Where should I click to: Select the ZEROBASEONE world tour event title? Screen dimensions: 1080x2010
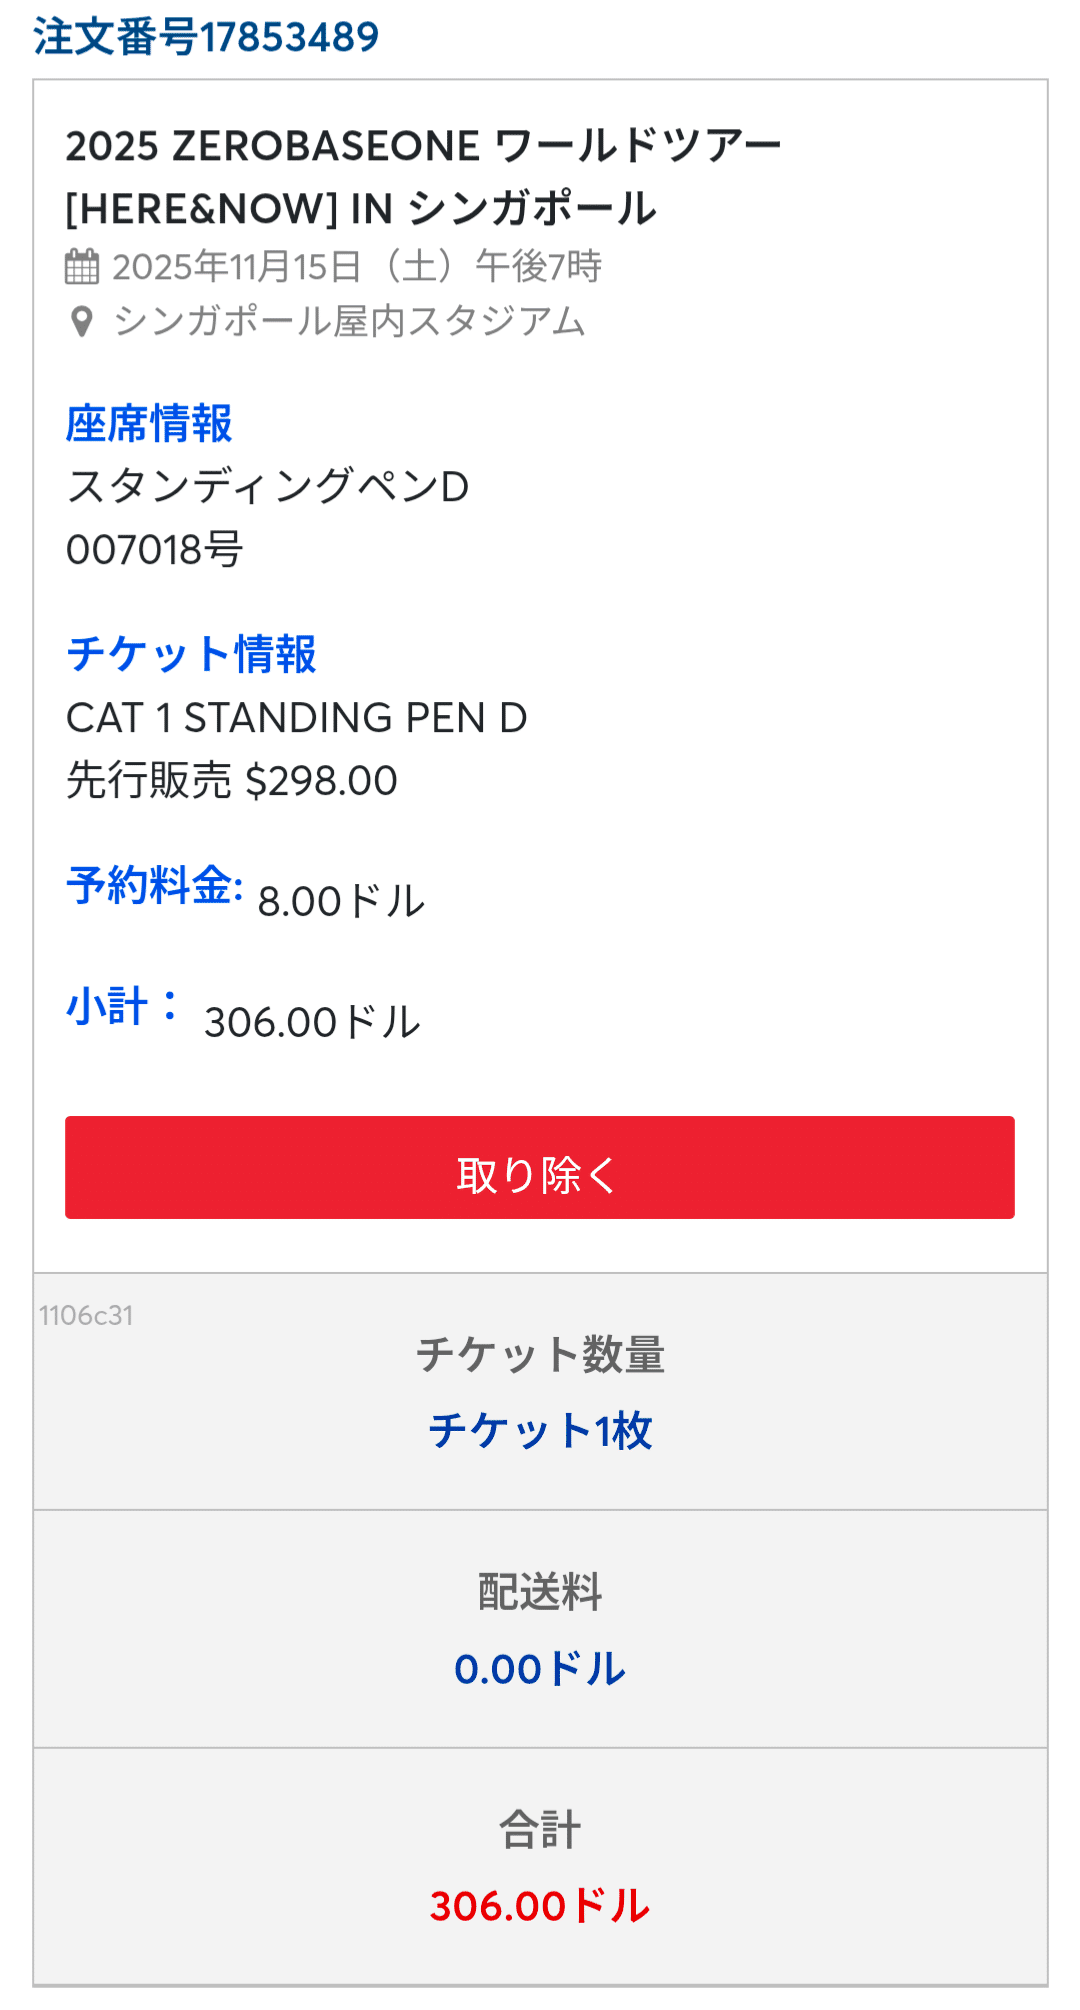pyautogui.click(x=422, y=177)
